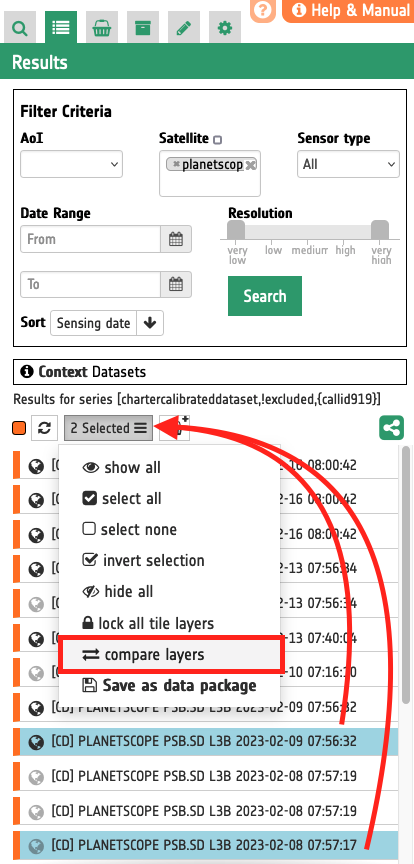
Task: Open the search magnifier tab
Action: [20, 28]
